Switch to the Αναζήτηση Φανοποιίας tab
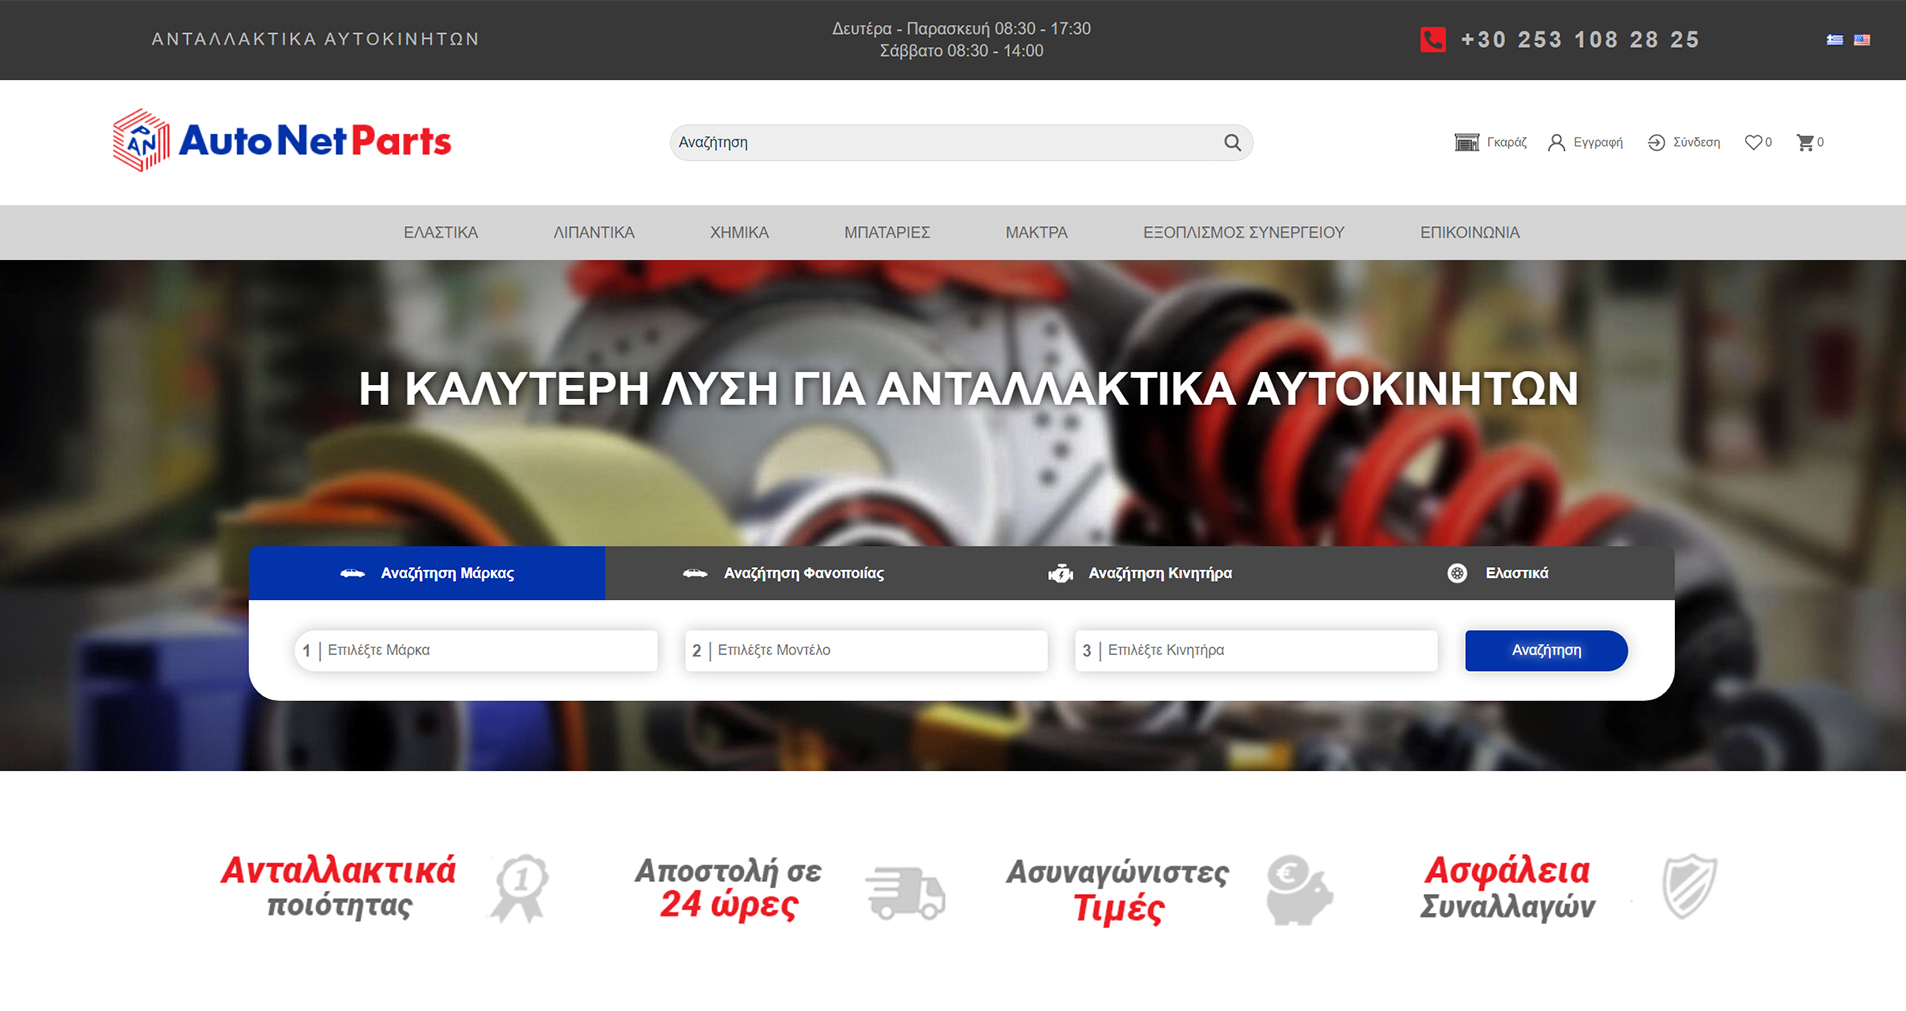The image size is (1906, 1011). tap(783, 573)
